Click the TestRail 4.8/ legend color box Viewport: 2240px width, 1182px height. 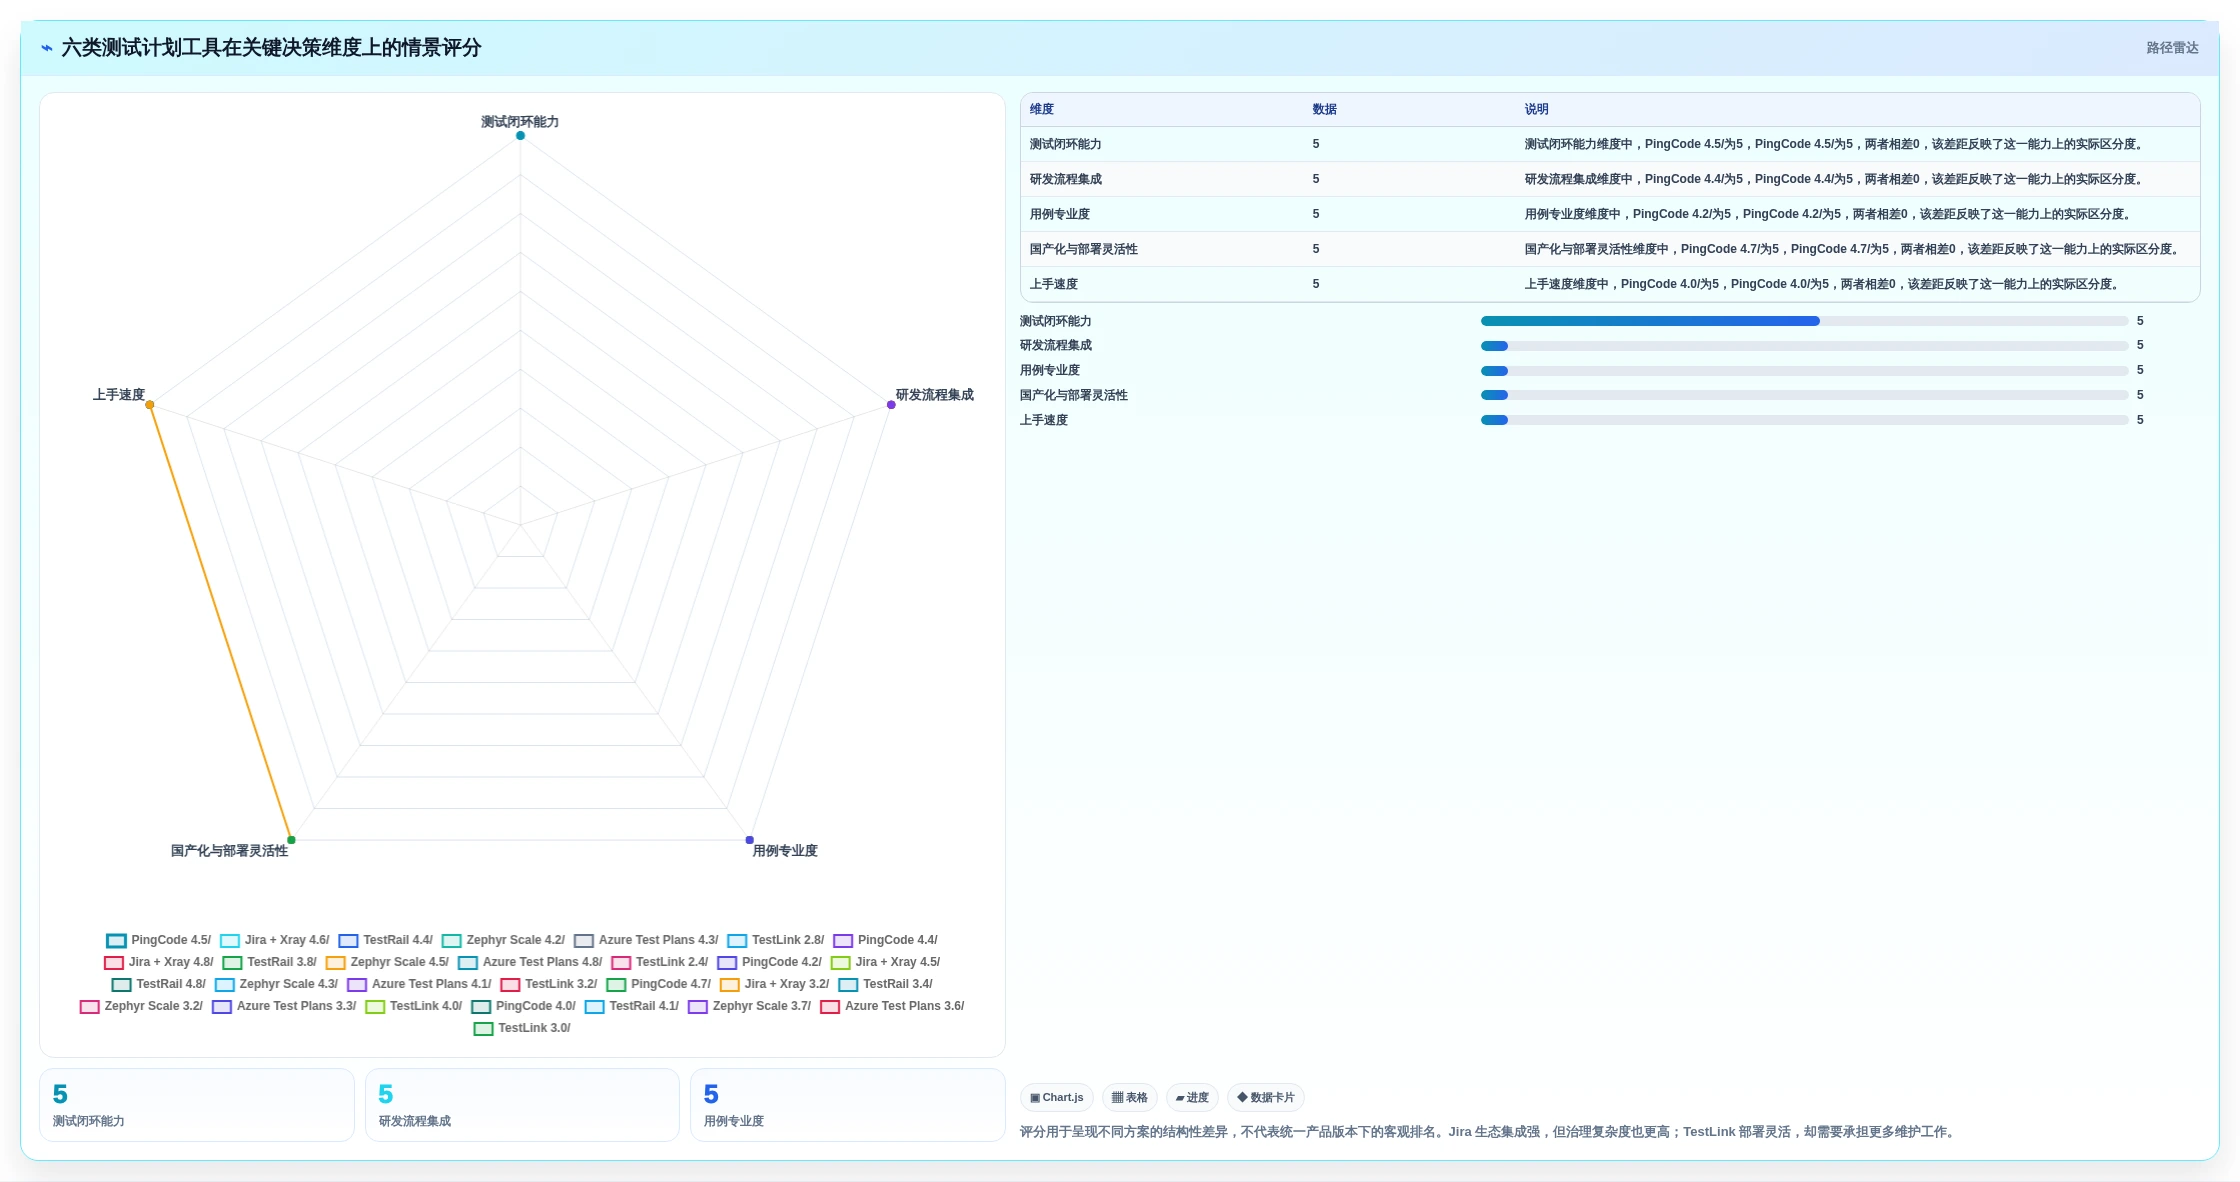click(121, 985)
